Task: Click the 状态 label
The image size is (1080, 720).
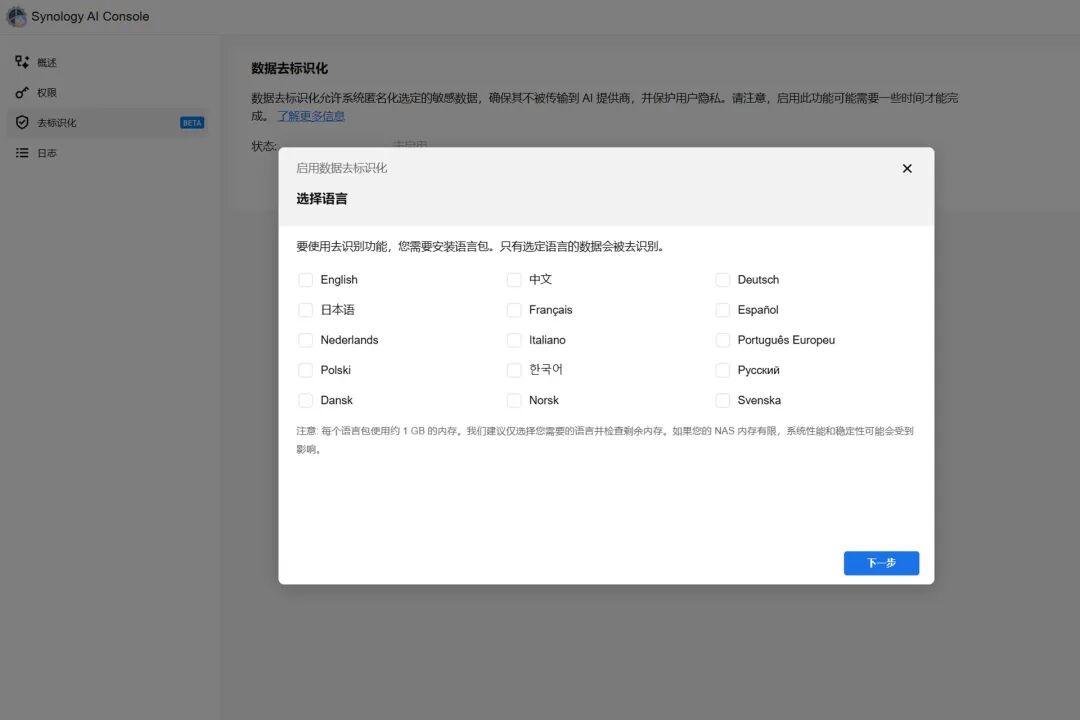Action: [x=264, y=146]
